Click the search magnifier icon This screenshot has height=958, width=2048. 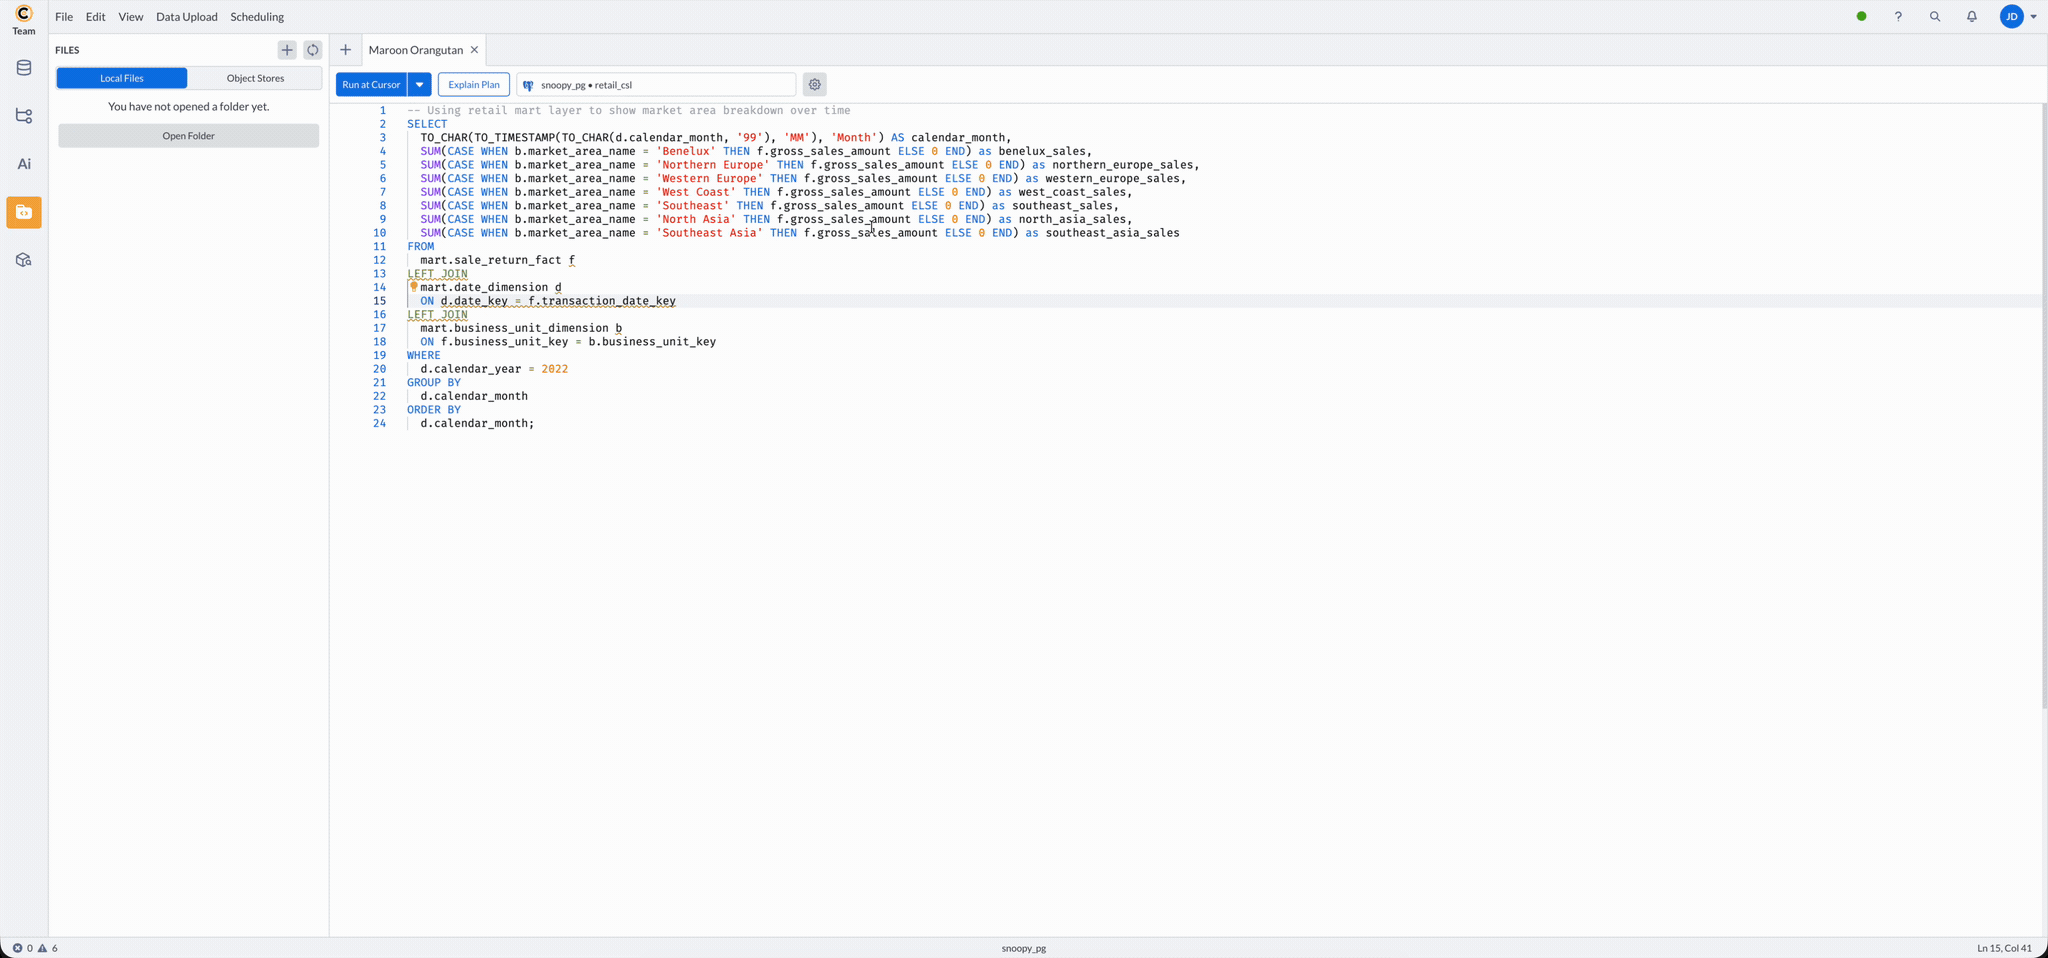pyautogui.click(x=1935, y=17)
